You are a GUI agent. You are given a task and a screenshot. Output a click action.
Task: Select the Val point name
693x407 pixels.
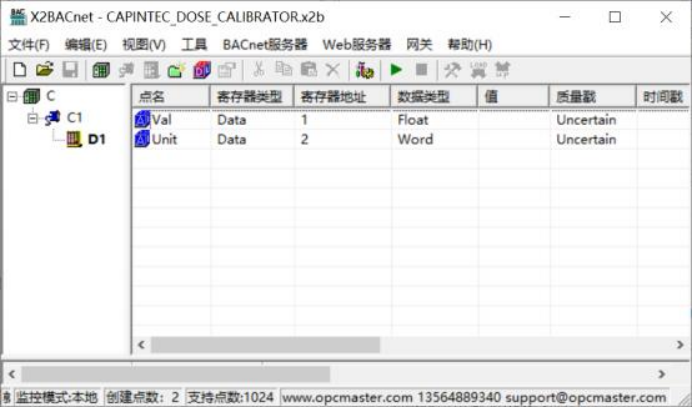pyautogui.click(x=161, y=120)
